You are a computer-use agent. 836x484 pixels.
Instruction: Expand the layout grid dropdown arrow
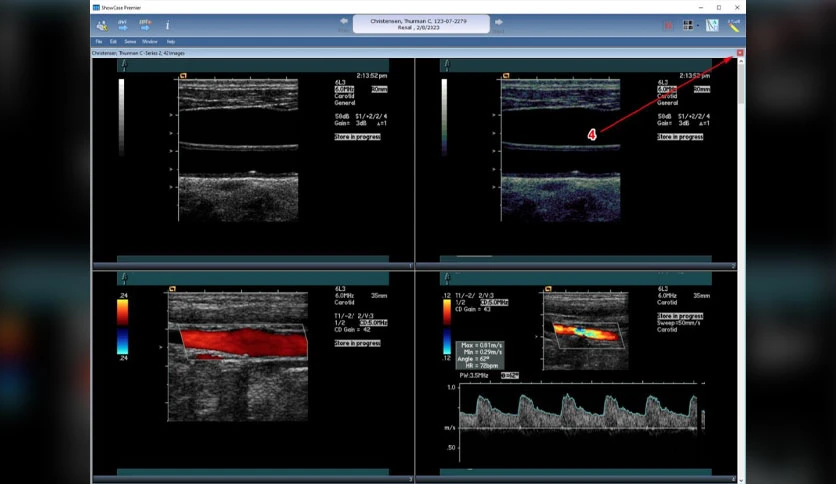(x=697, y=26)
